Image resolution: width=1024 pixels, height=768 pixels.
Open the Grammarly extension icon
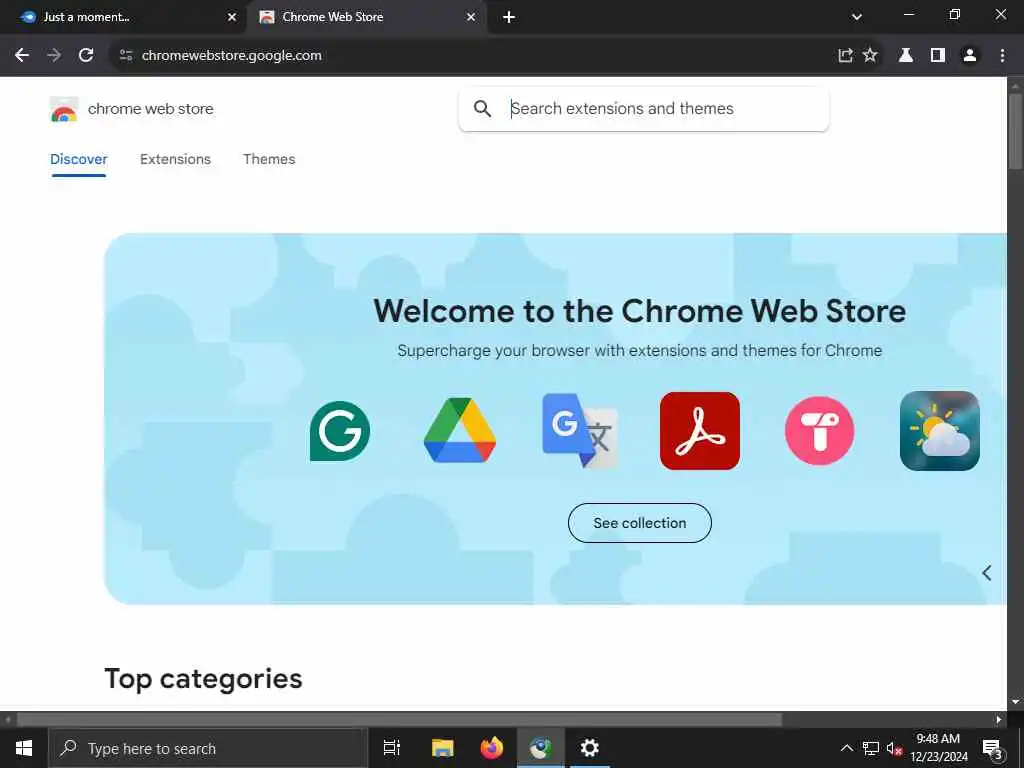(x=340, y=431)
